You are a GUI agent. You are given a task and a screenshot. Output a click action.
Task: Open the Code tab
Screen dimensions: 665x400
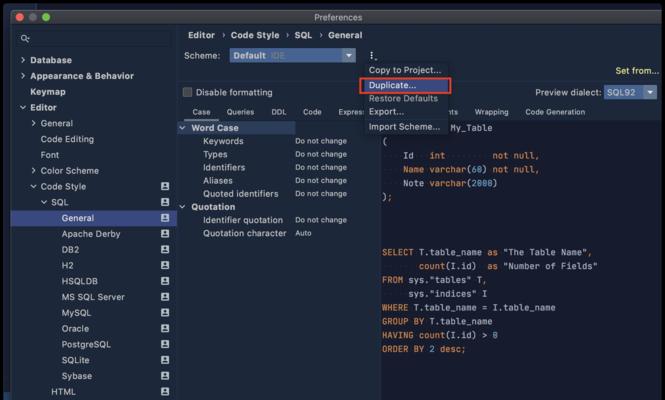tap(312, 112)
